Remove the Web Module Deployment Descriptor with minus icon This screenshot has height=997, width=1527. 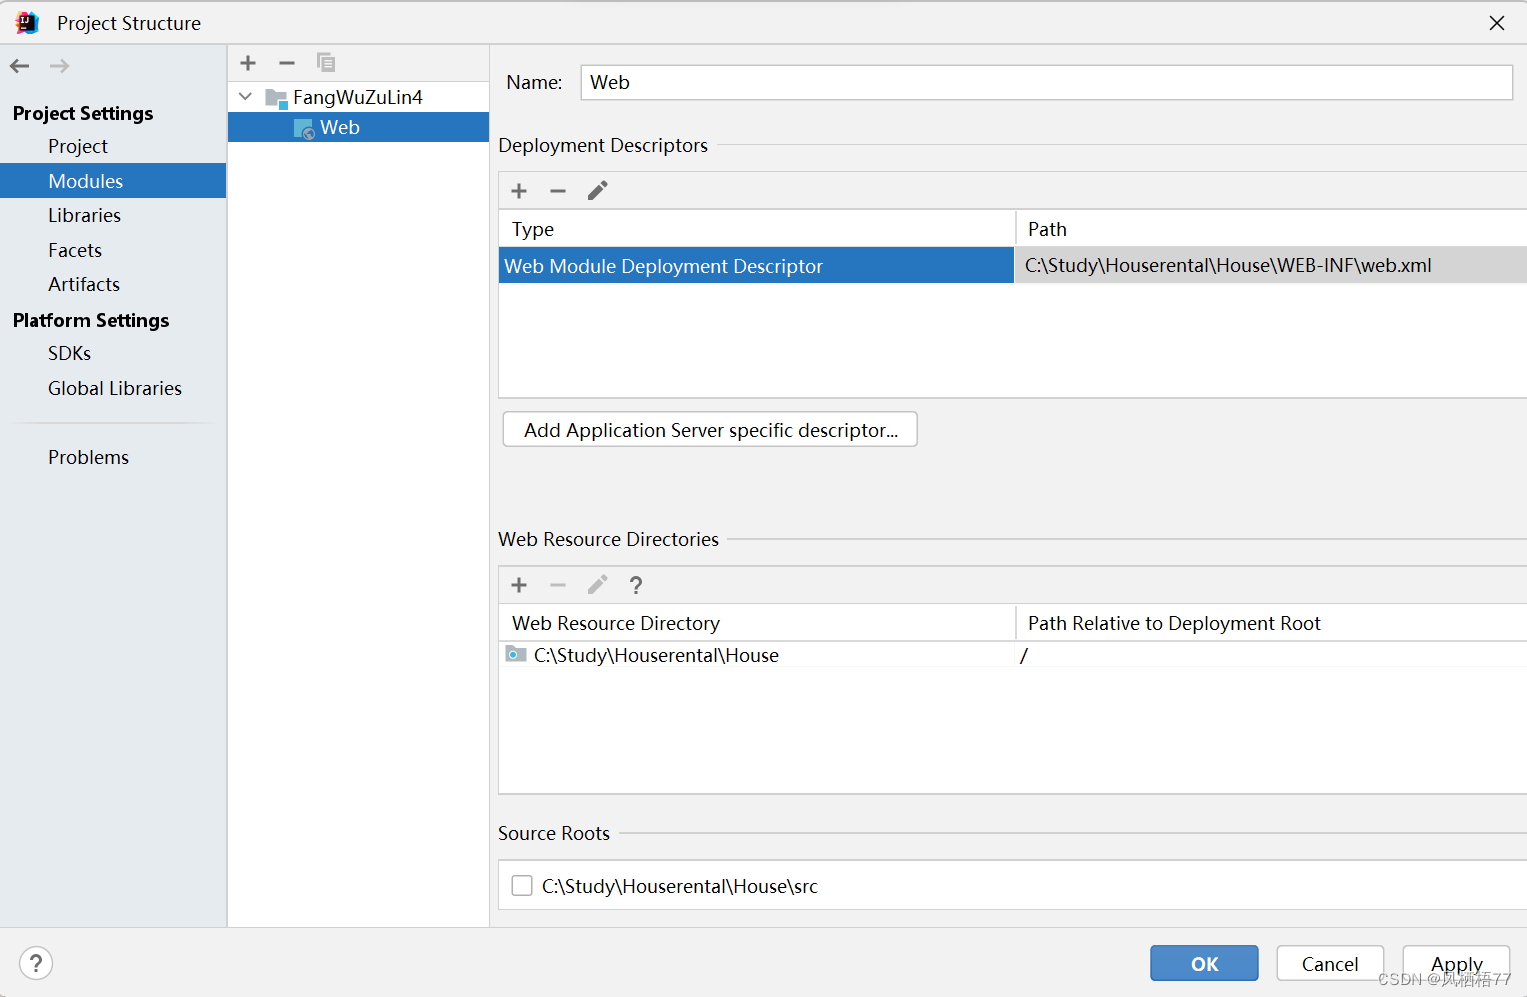click(x=557, y=190)
